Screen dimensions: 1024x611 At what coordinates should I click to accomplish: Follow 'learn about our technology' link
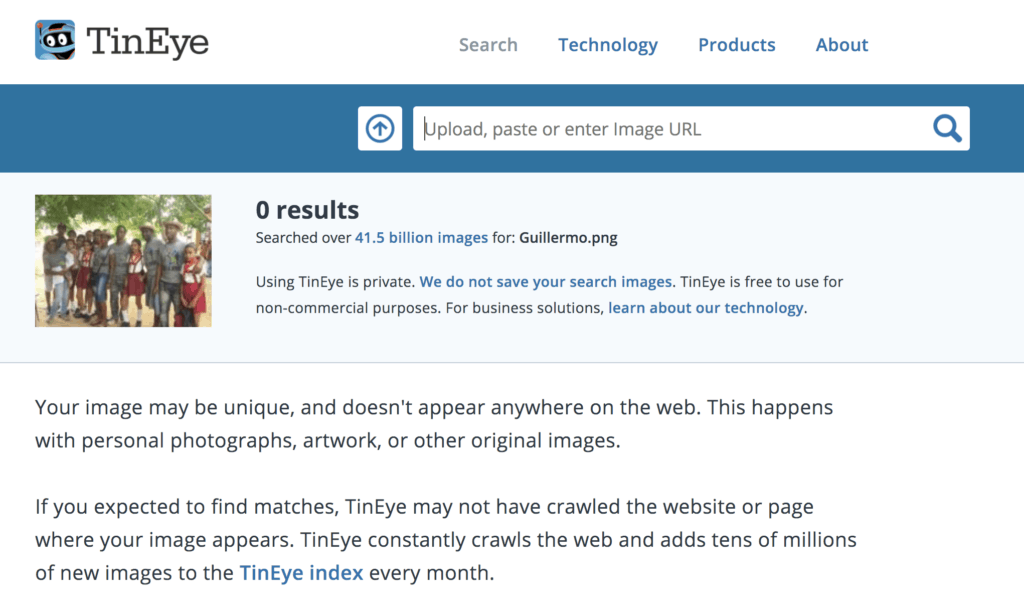[707, 308]
